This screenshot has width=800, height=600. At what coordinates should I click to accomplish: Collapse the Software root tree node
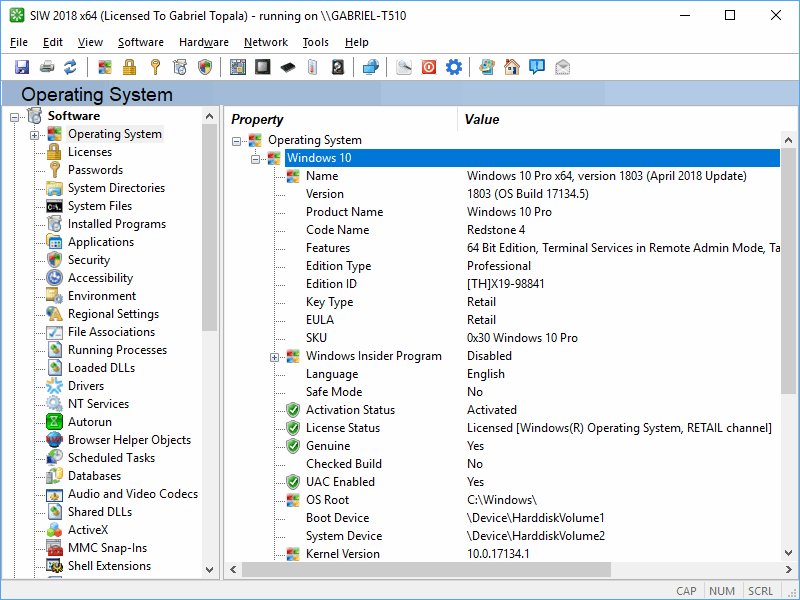pyautogui.click(x=14, y=117)
